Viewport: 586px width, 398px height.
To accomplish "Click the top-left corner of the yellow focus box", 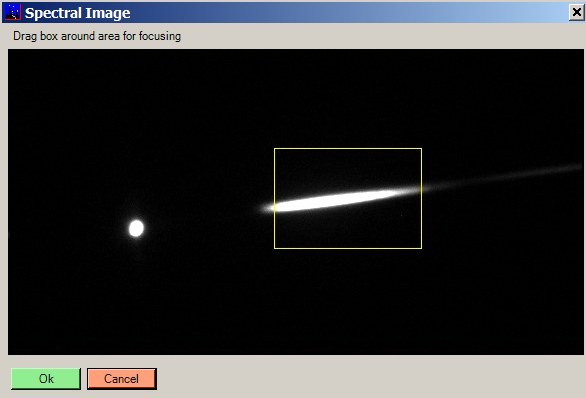I will click(274, 149).
